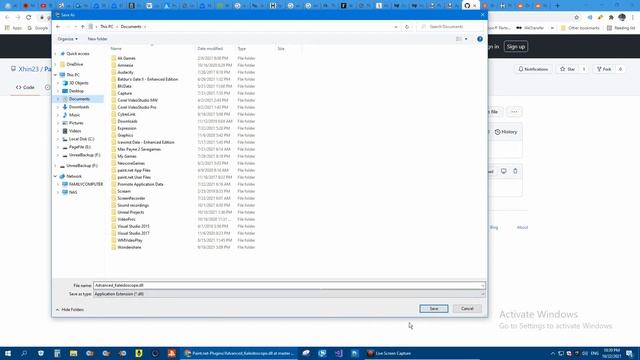Select the Corel VideoStudio Pro folder

pos(137,107)
